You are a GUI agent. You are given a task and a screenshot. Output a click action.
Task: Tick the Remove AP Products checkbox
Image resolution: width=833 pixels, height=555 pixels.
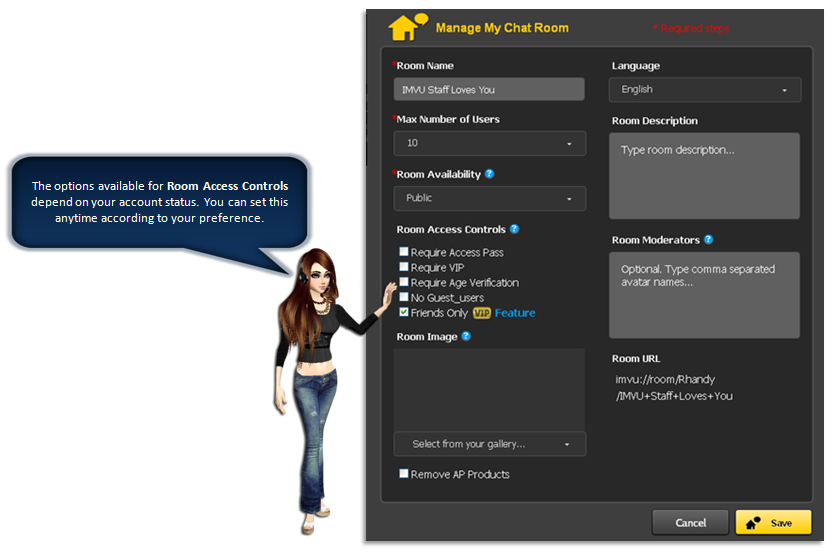tap(404, 474)
